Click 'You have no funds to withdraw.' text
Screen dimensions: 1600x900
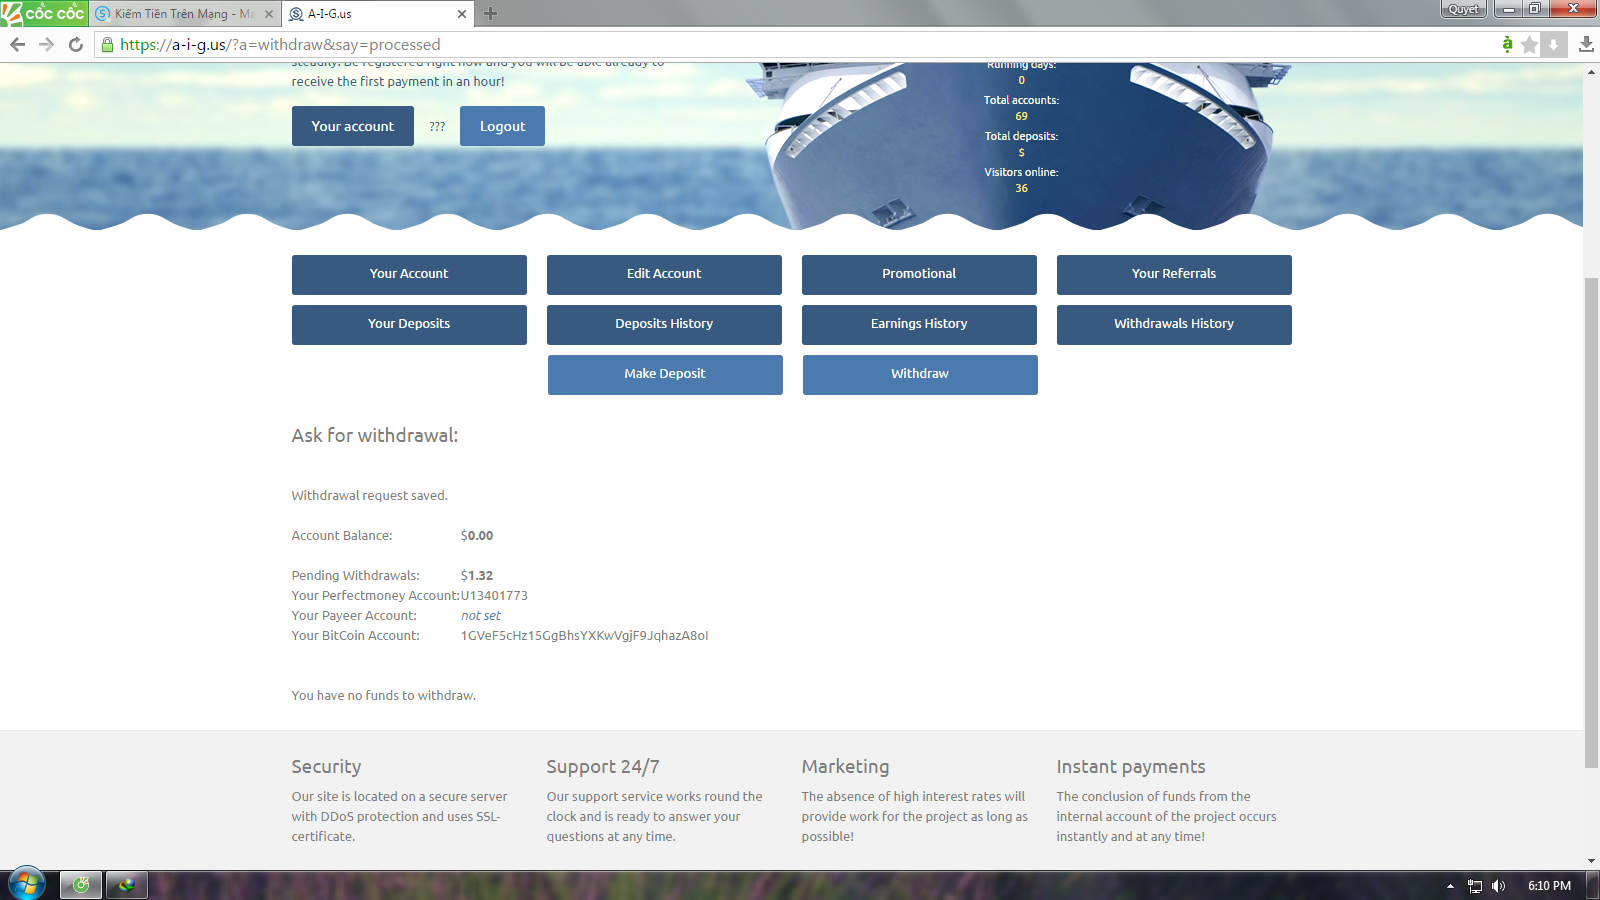(x=383, y=695)
